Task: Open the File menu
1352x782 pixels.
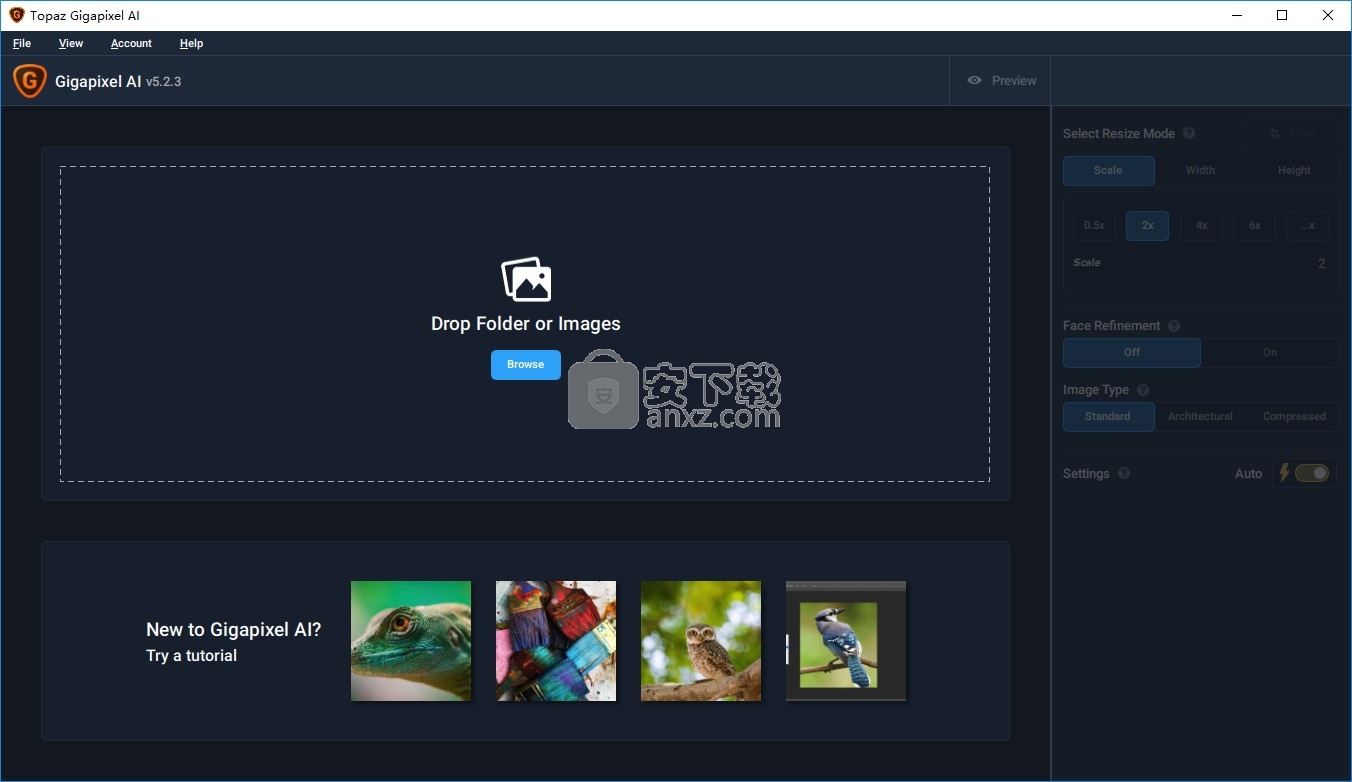Action: tap(22, 43)
